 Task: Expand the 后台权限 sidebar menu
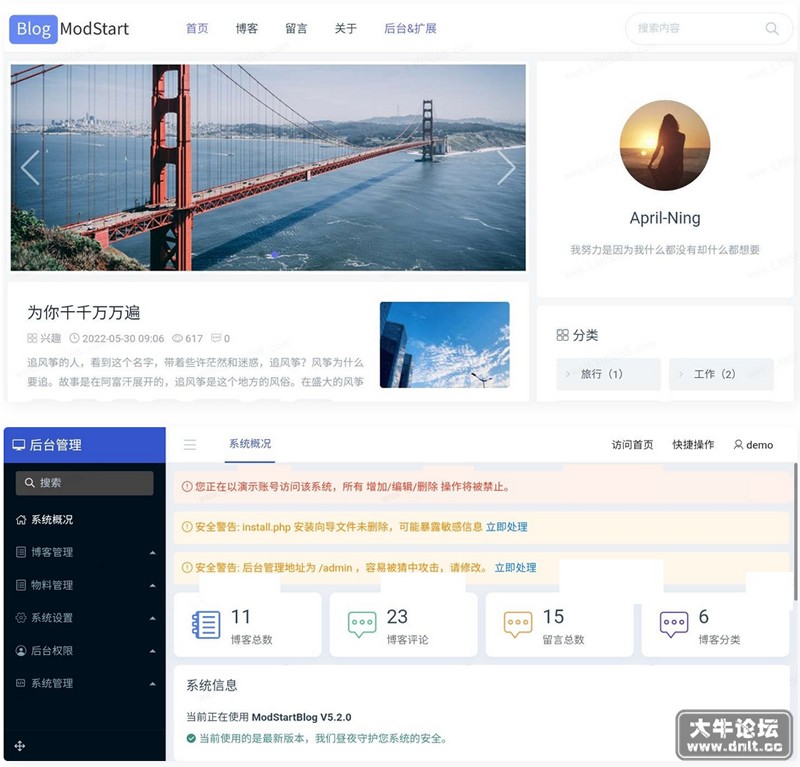pyautogui.click(x=85, y=651)
